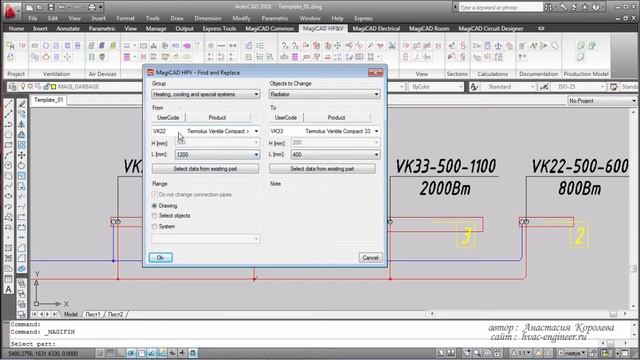Click the first ventilation duct icon in ribbon
The image size is (640, 360).
click(35, 46)
